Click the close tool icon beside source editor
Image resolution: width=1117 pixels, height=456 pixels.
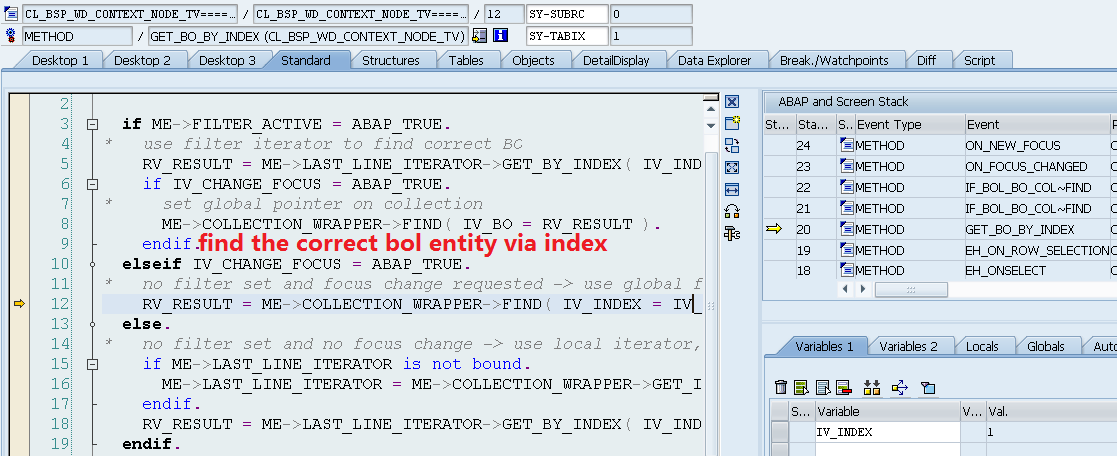pyautogui.click(x=732, y=102)
